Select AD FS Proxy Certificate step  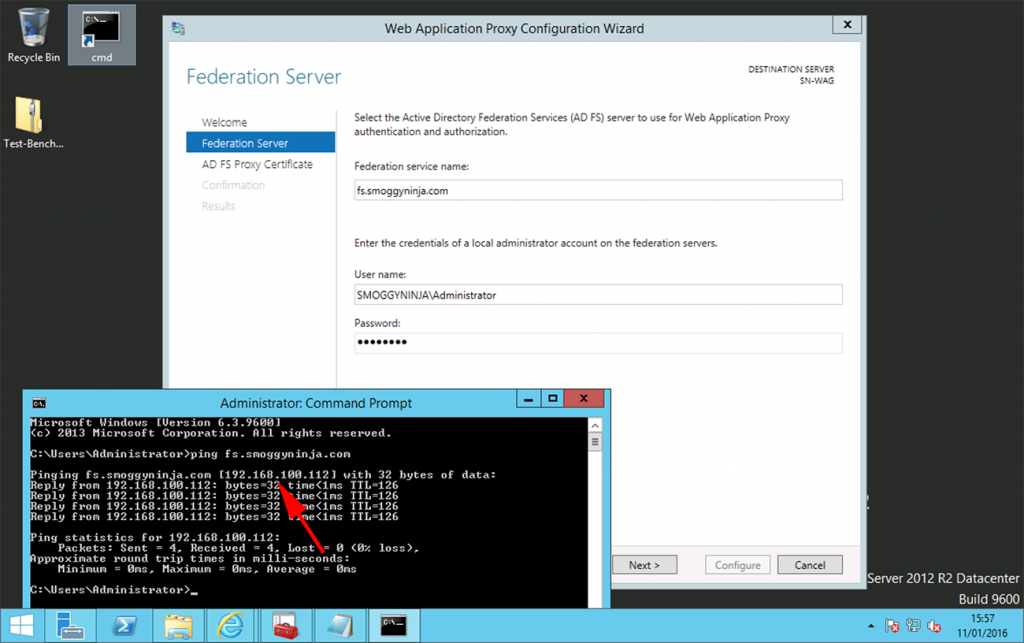click(x=257, y=164)
